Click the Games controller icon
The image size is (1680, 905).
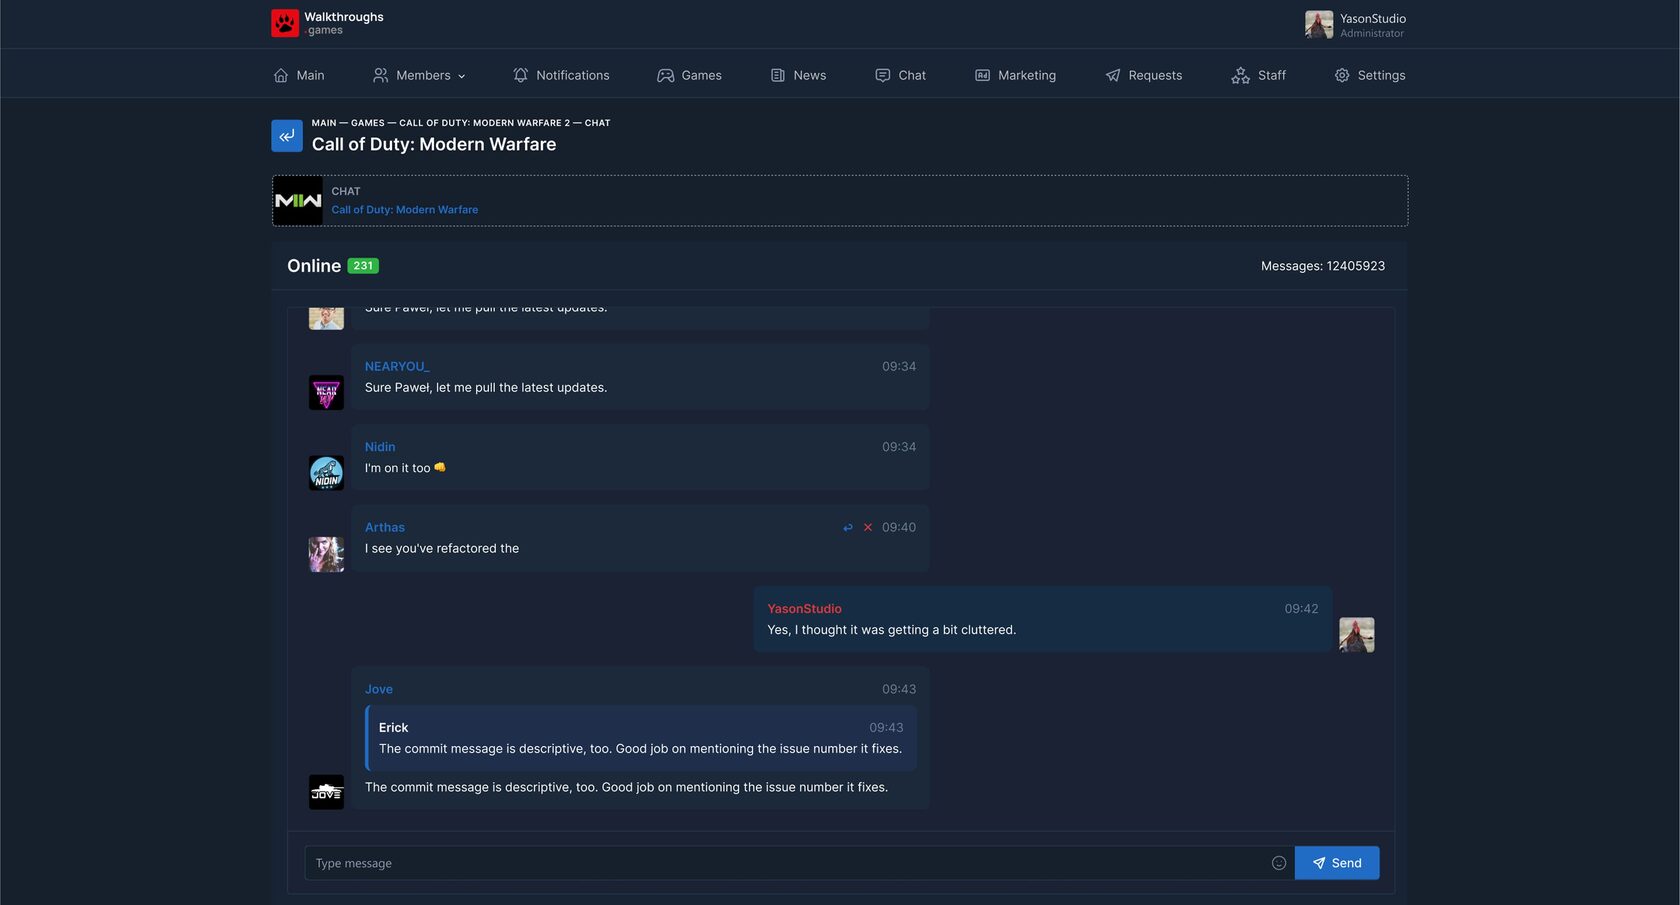665,76
